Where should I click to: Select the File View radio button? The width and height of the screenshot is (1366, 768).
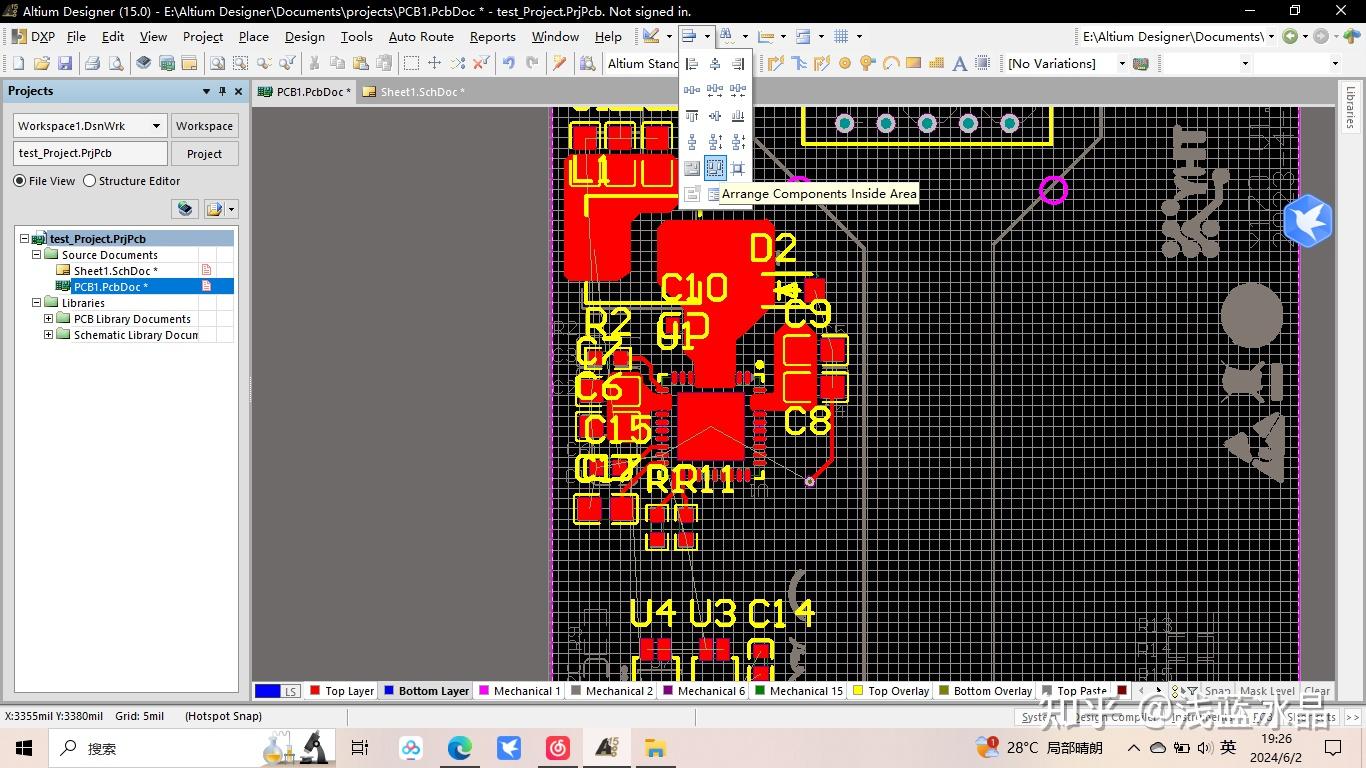coord(20,181)
